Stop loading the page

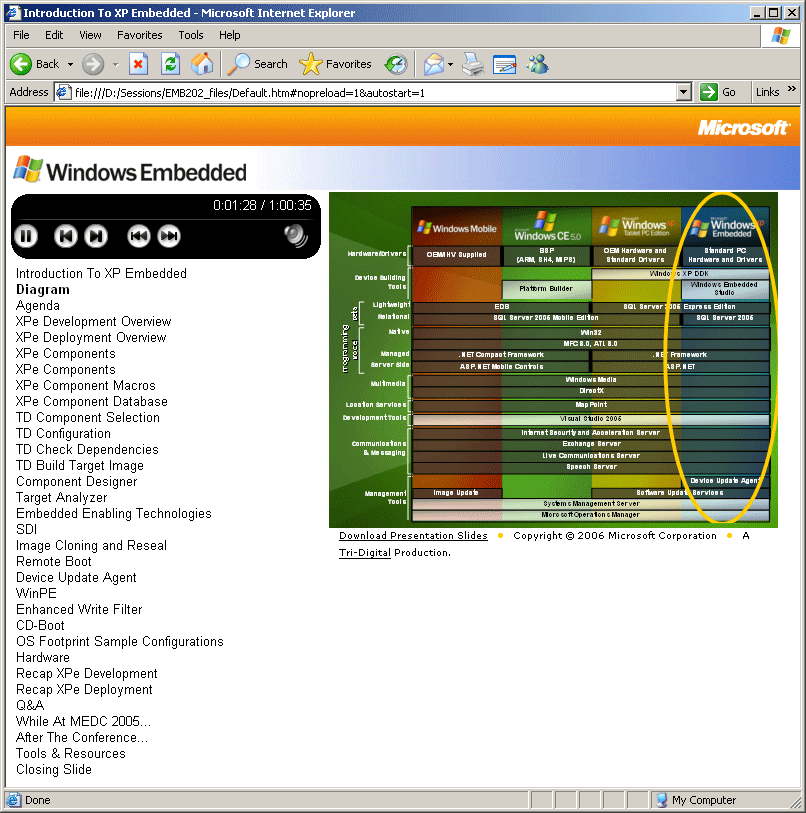pyautogui.click(x=138, y=64)
